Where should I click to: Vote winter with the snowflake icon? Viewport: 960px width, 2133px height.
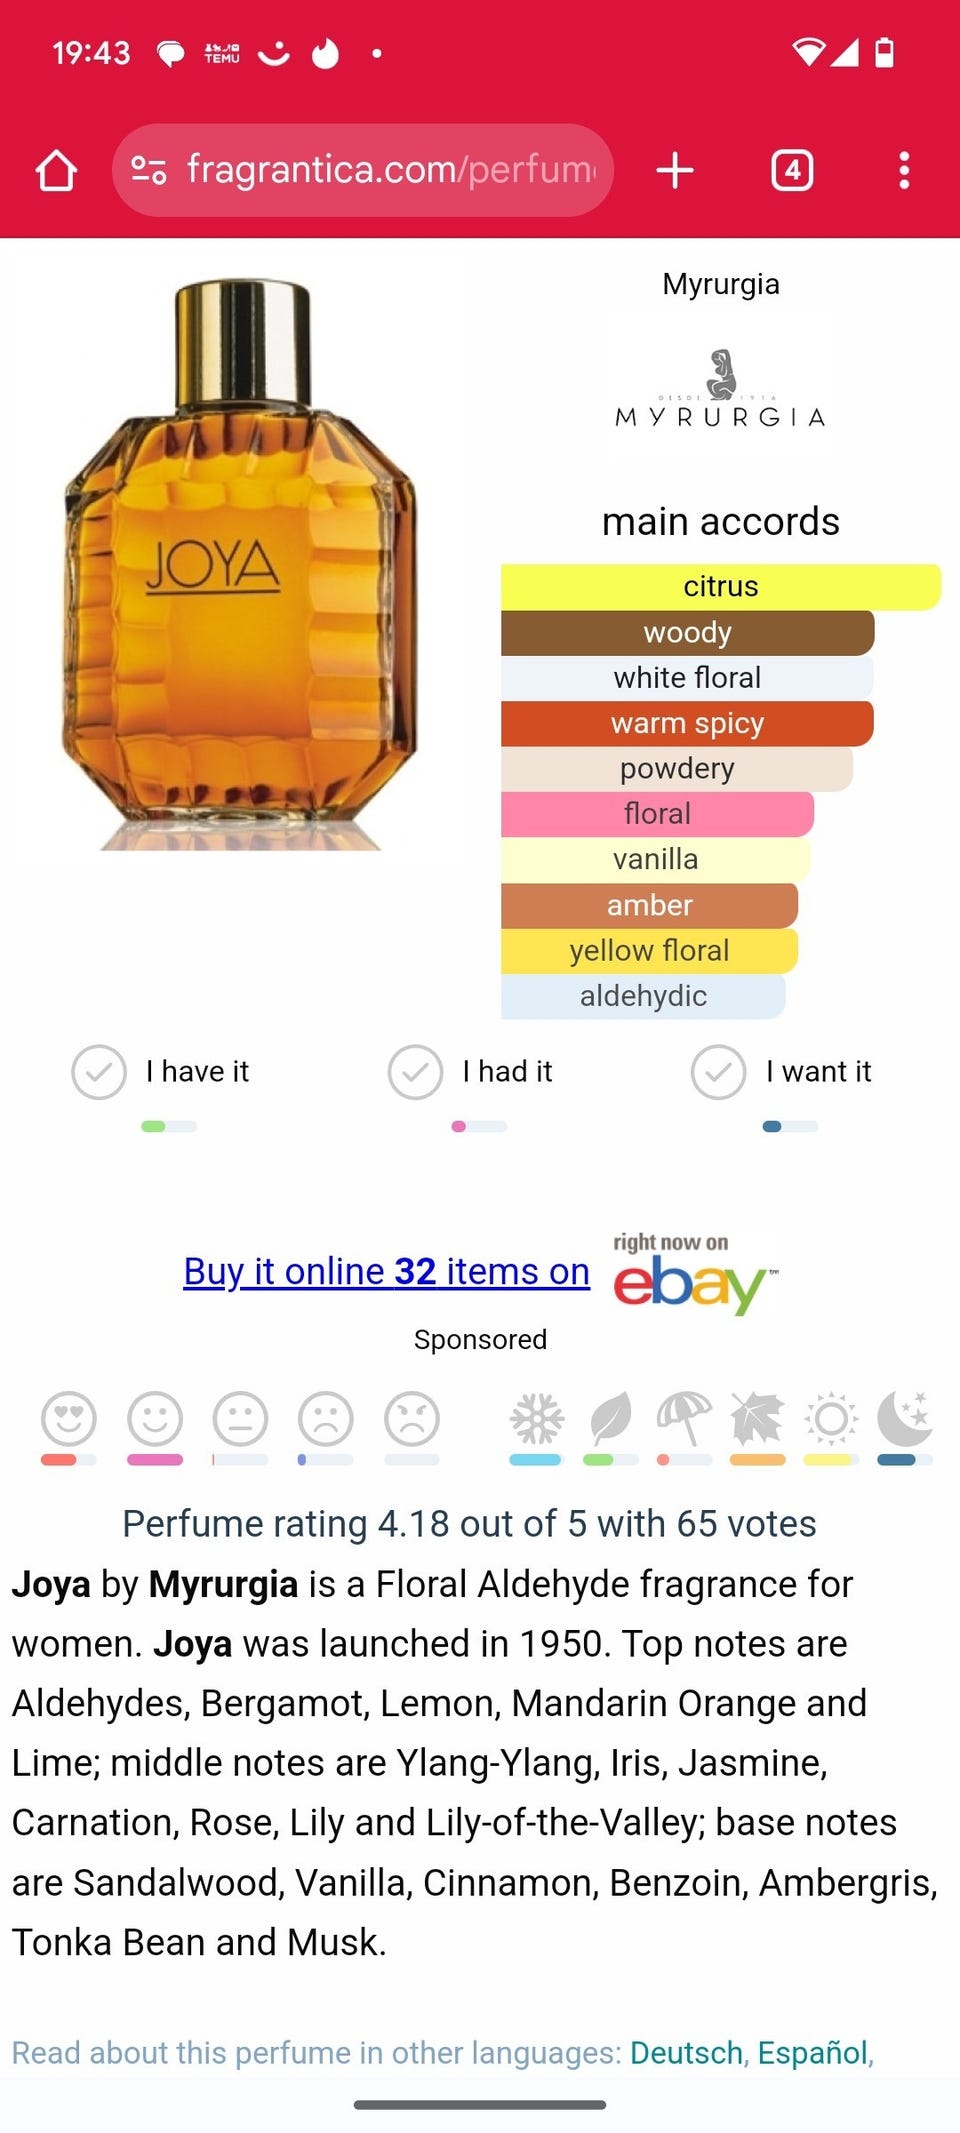(x=537, y=1418)
